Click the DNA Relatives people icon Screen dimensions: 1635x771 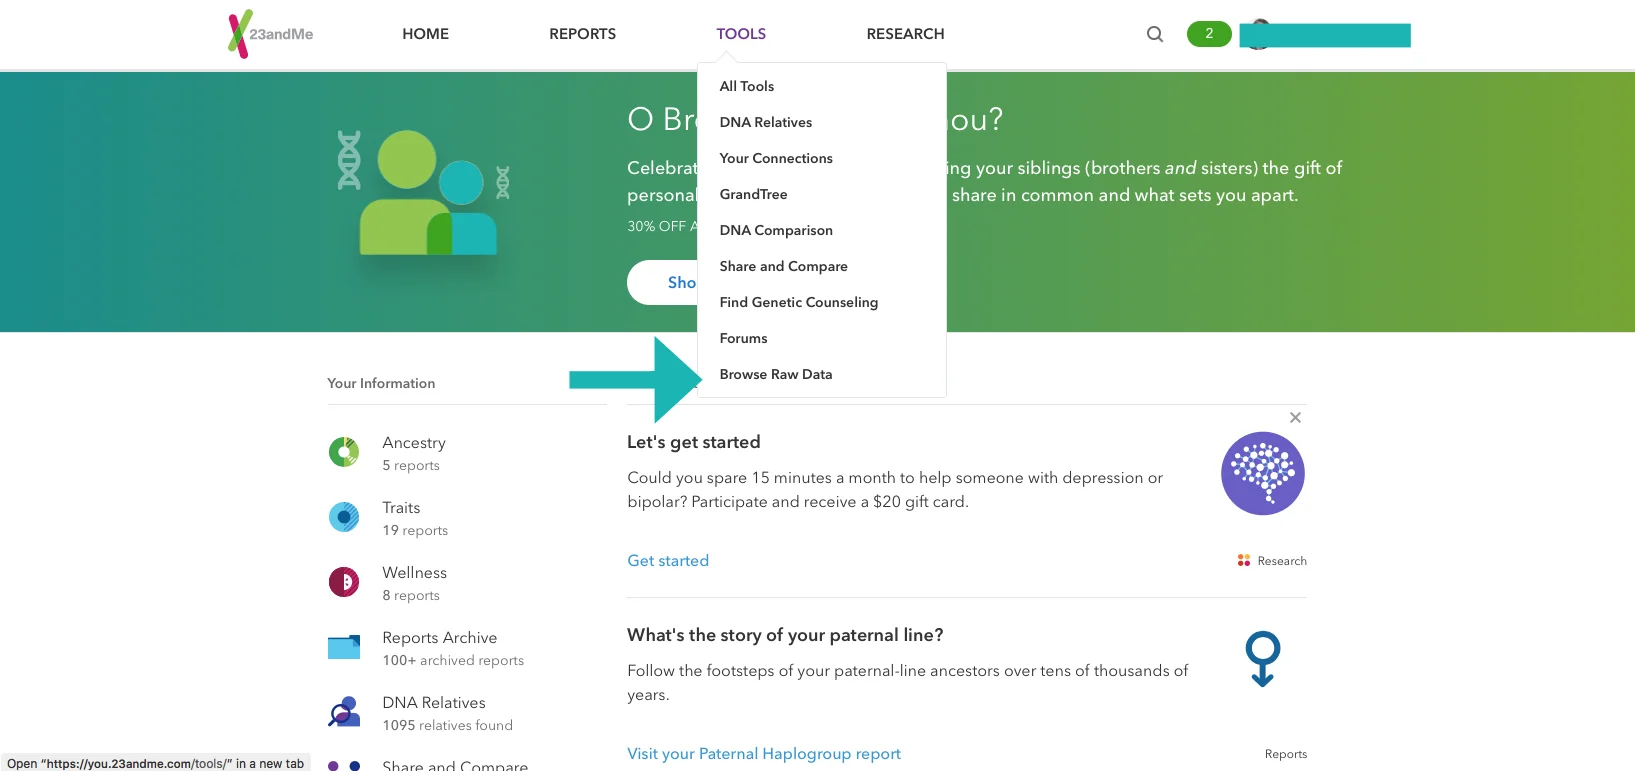click(344, 712)
